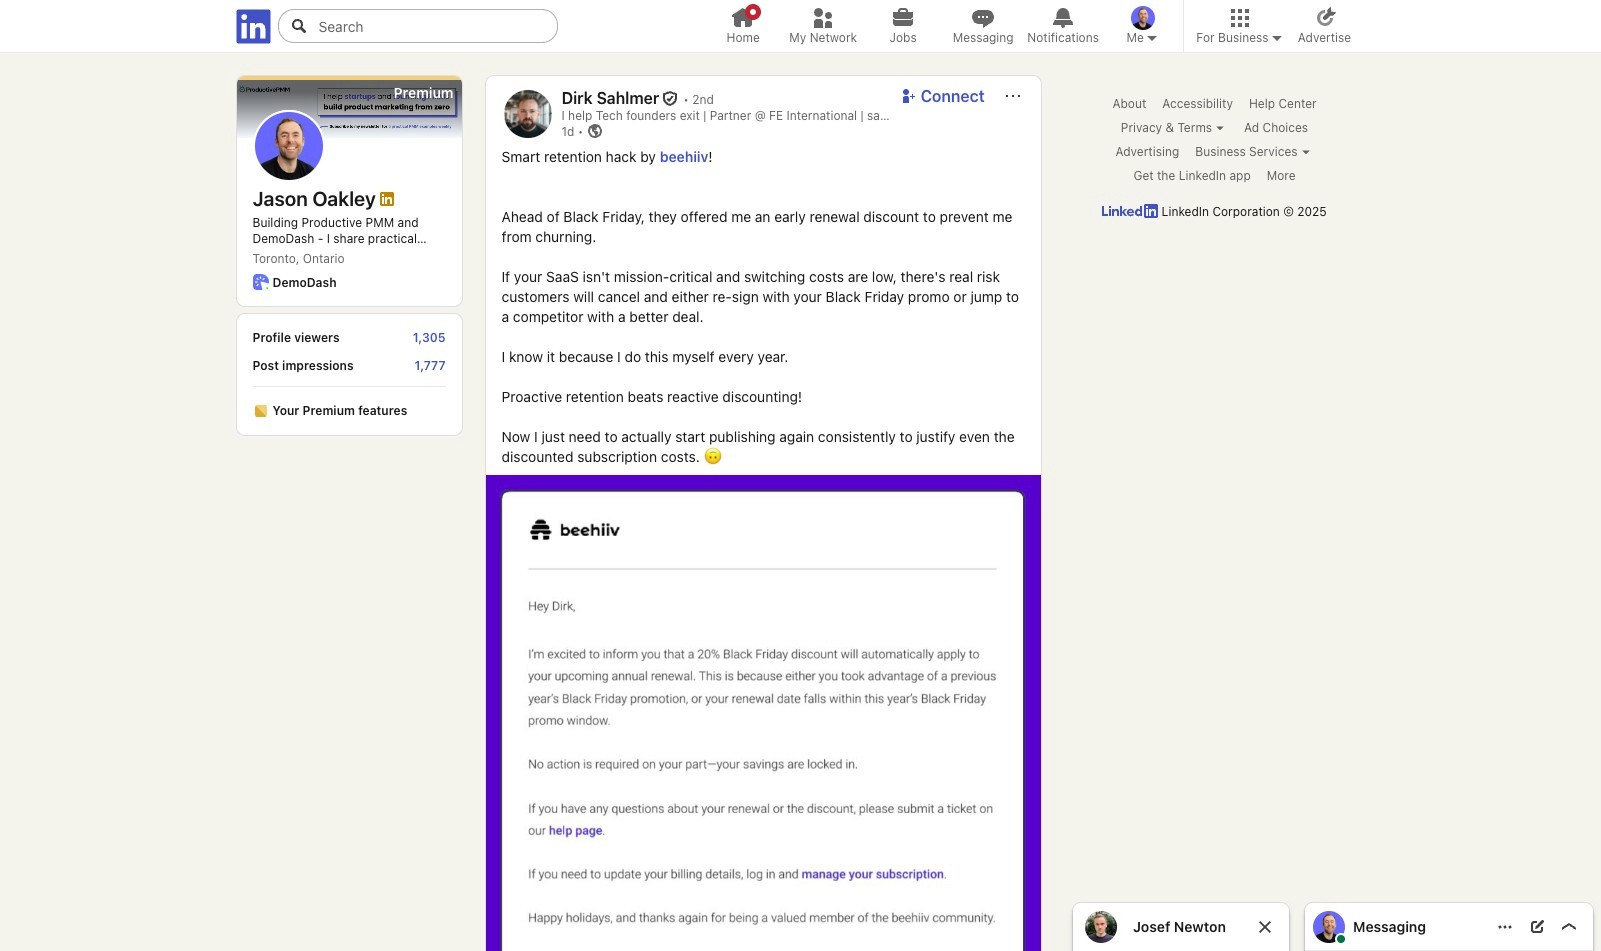Screen dimensions: 1601x951
Task: Open the Me profile menu
Action: point(1142,26)
